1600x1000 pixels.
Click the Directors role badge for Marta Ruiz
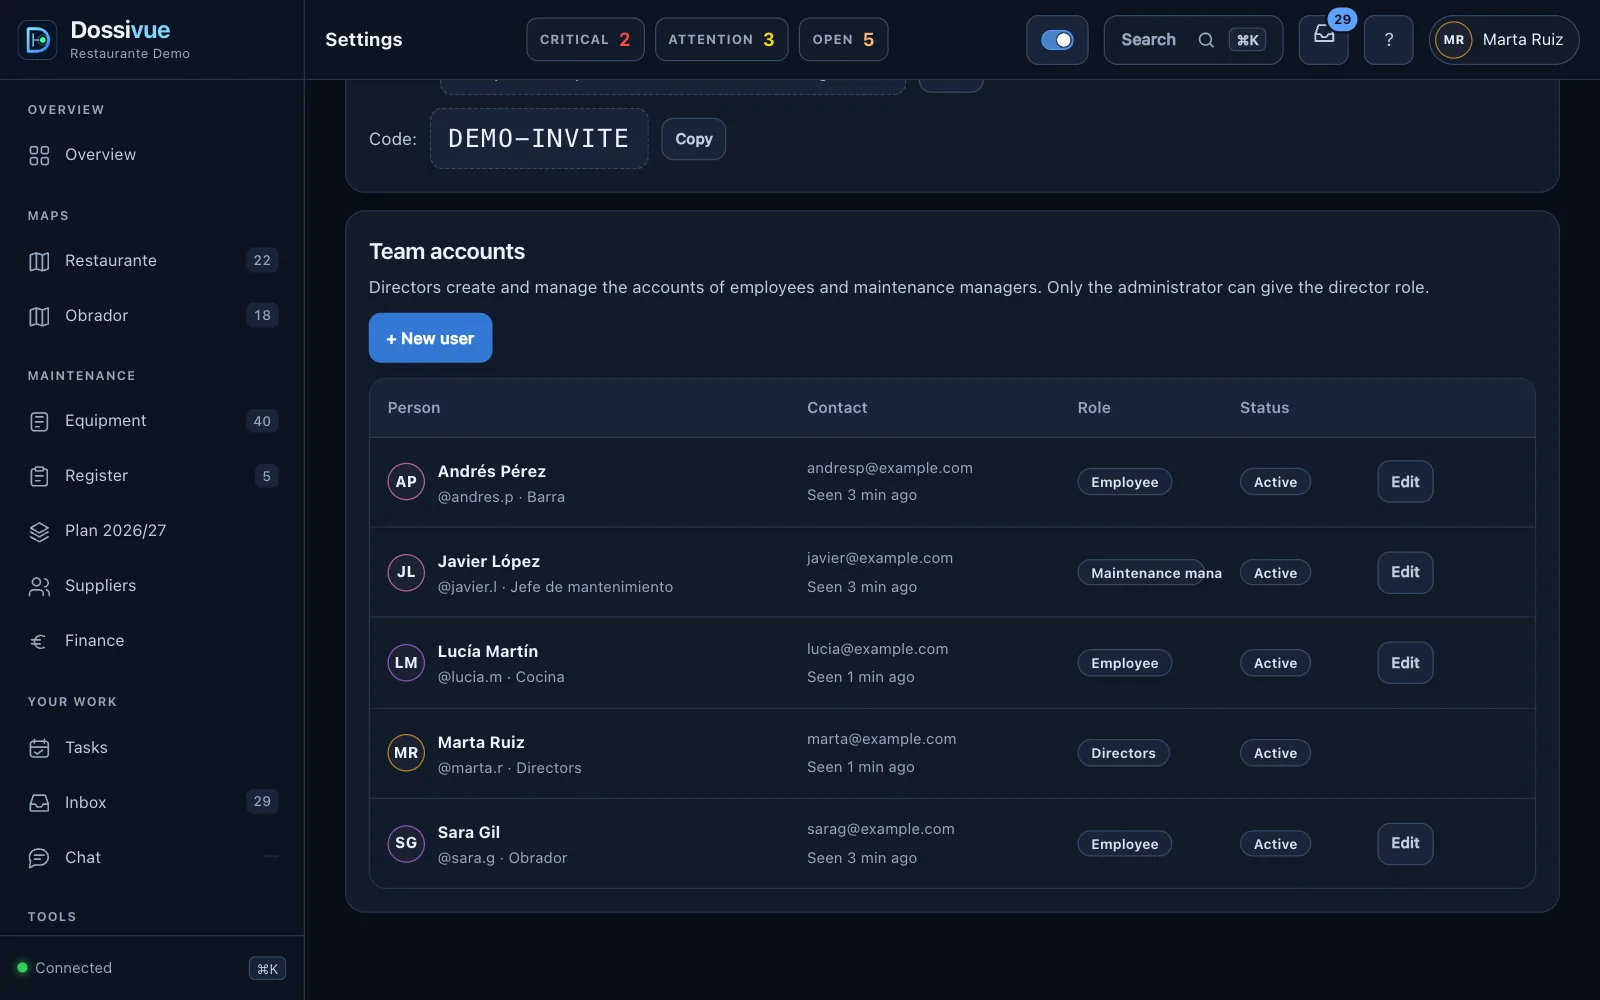tap(1123, 753)
